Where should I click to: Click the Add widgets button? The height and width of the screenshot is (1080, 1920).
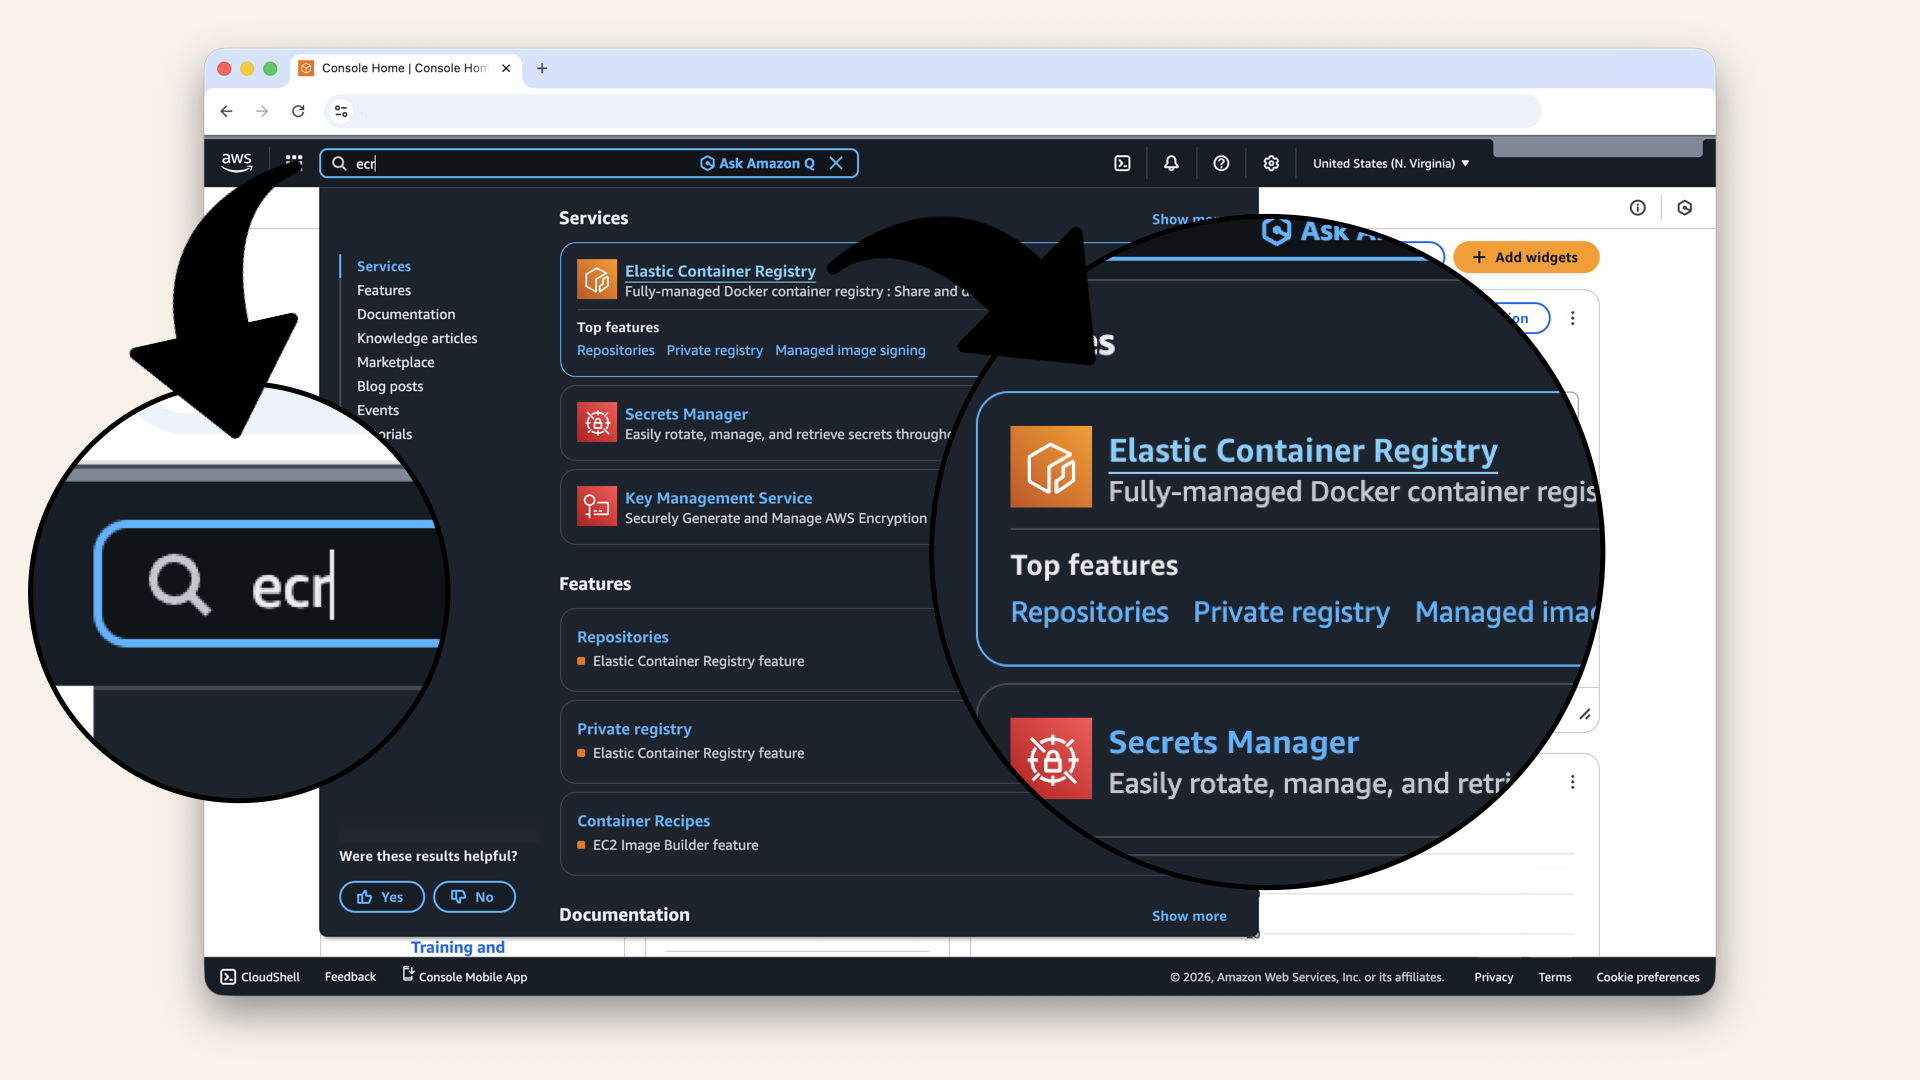click(x=1526, y=257)
